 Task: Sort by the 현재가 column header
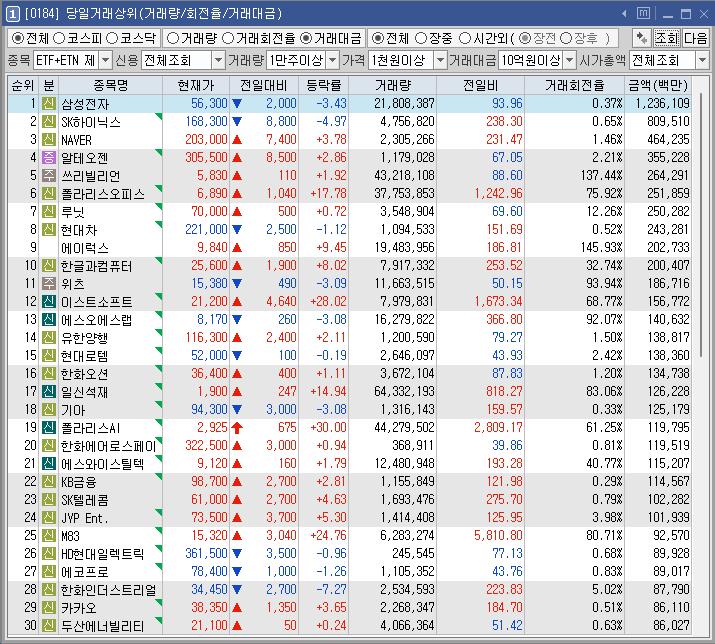tap(196, 85)
